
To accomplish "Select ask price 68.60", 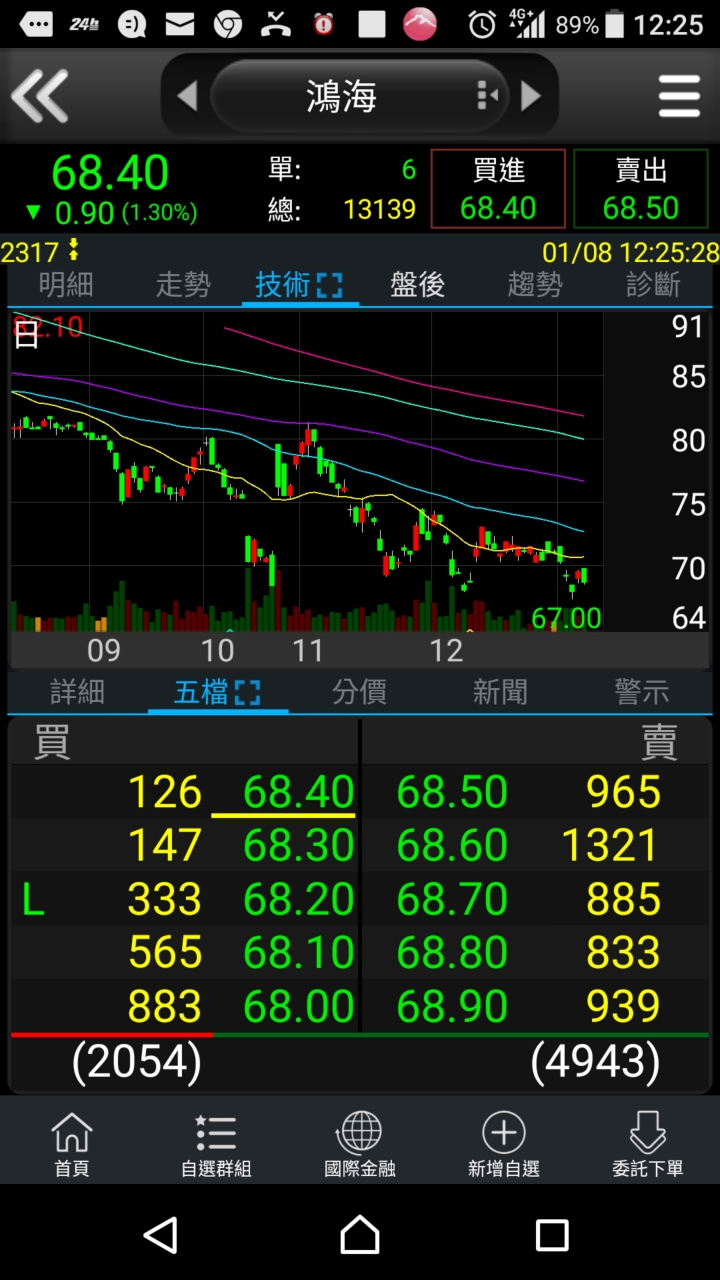I will (x=452, y=846).
